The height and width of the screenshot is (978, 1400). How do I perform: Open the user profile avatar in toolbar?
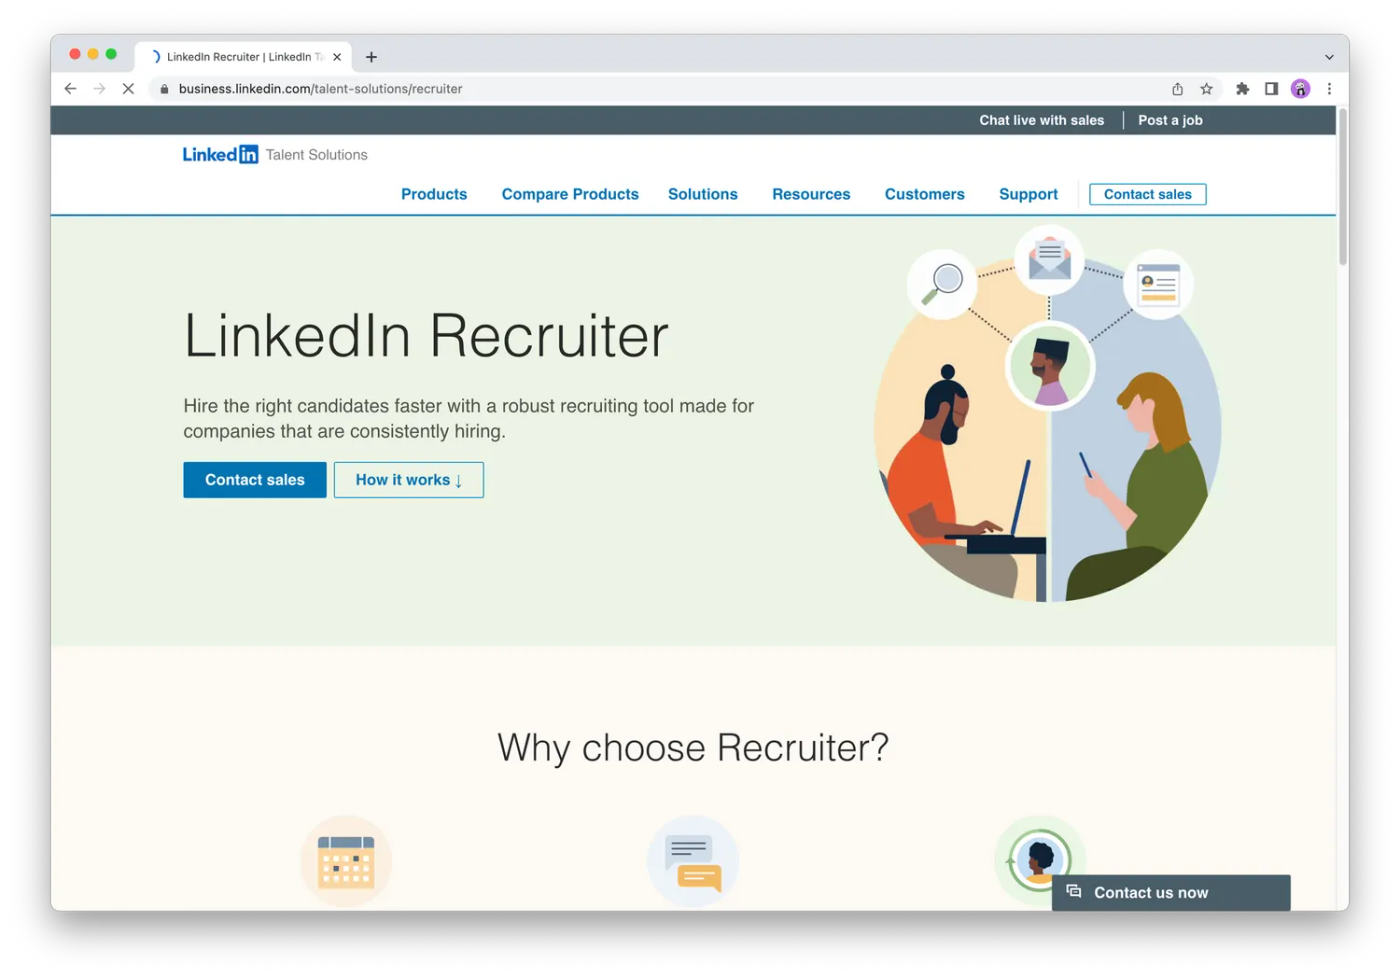tap(1300, 89)
